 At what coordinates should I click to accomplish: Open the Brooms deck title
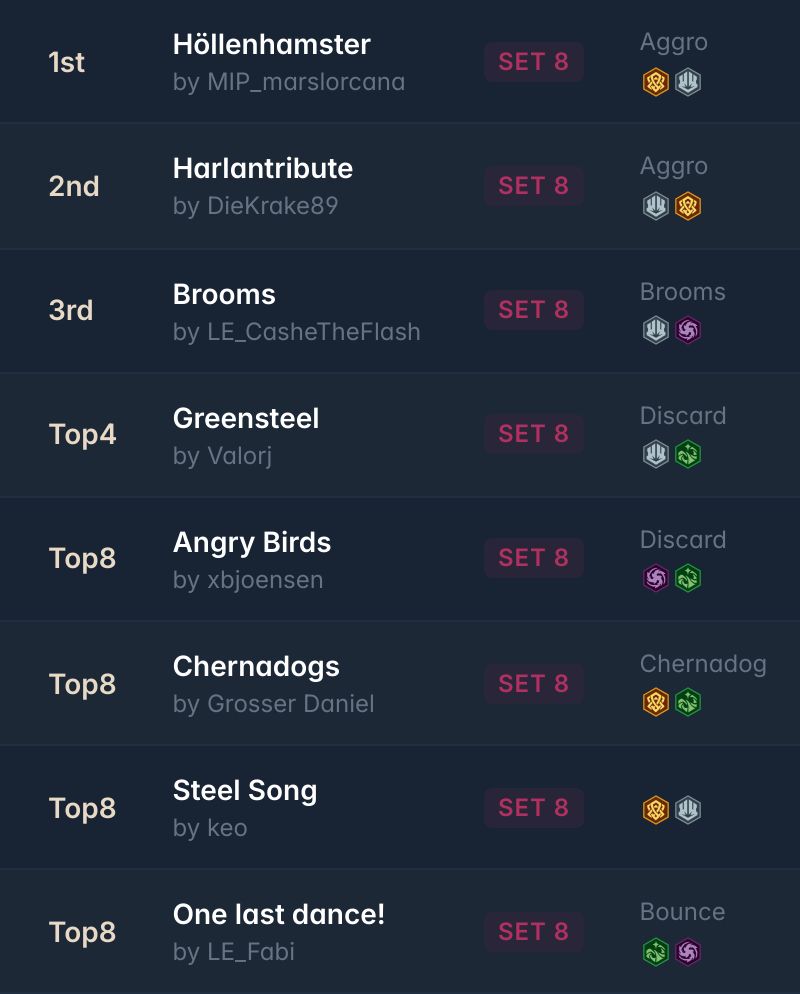(224, 294)
